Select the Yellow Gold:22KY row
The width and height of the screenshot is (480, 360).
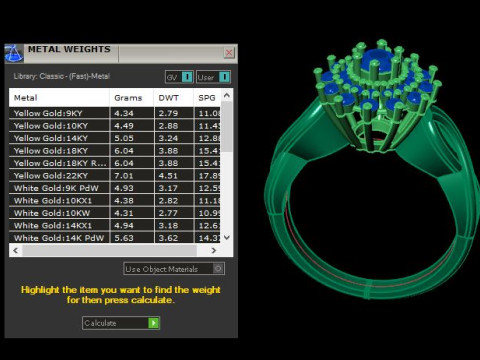115,175
